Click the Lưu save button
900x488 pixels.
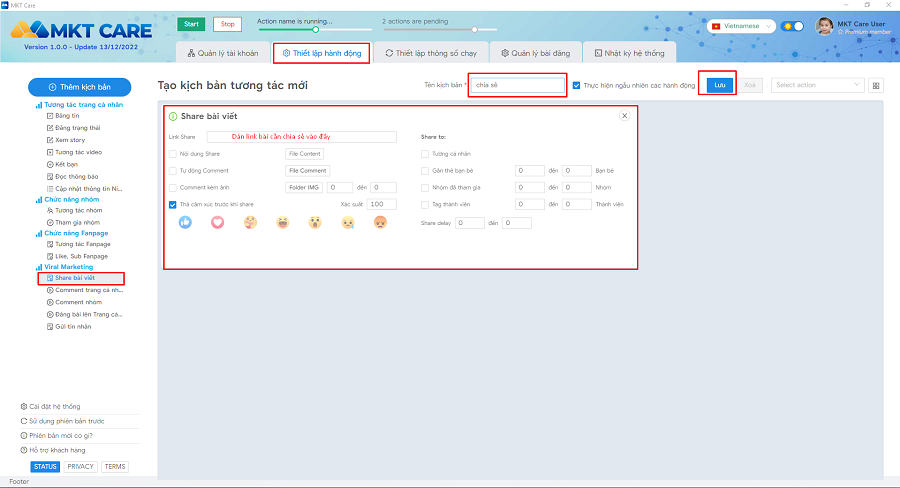[x=717, y=86]
